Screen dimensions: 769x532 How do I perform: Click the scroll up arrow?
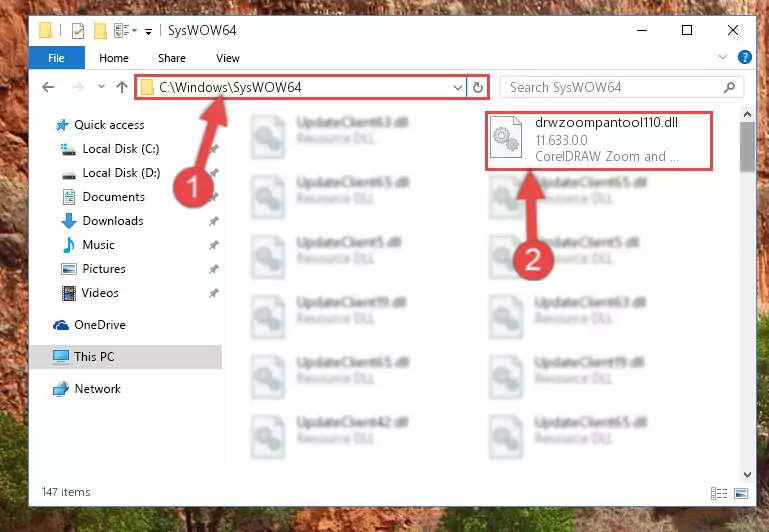[x=747, y=115]
